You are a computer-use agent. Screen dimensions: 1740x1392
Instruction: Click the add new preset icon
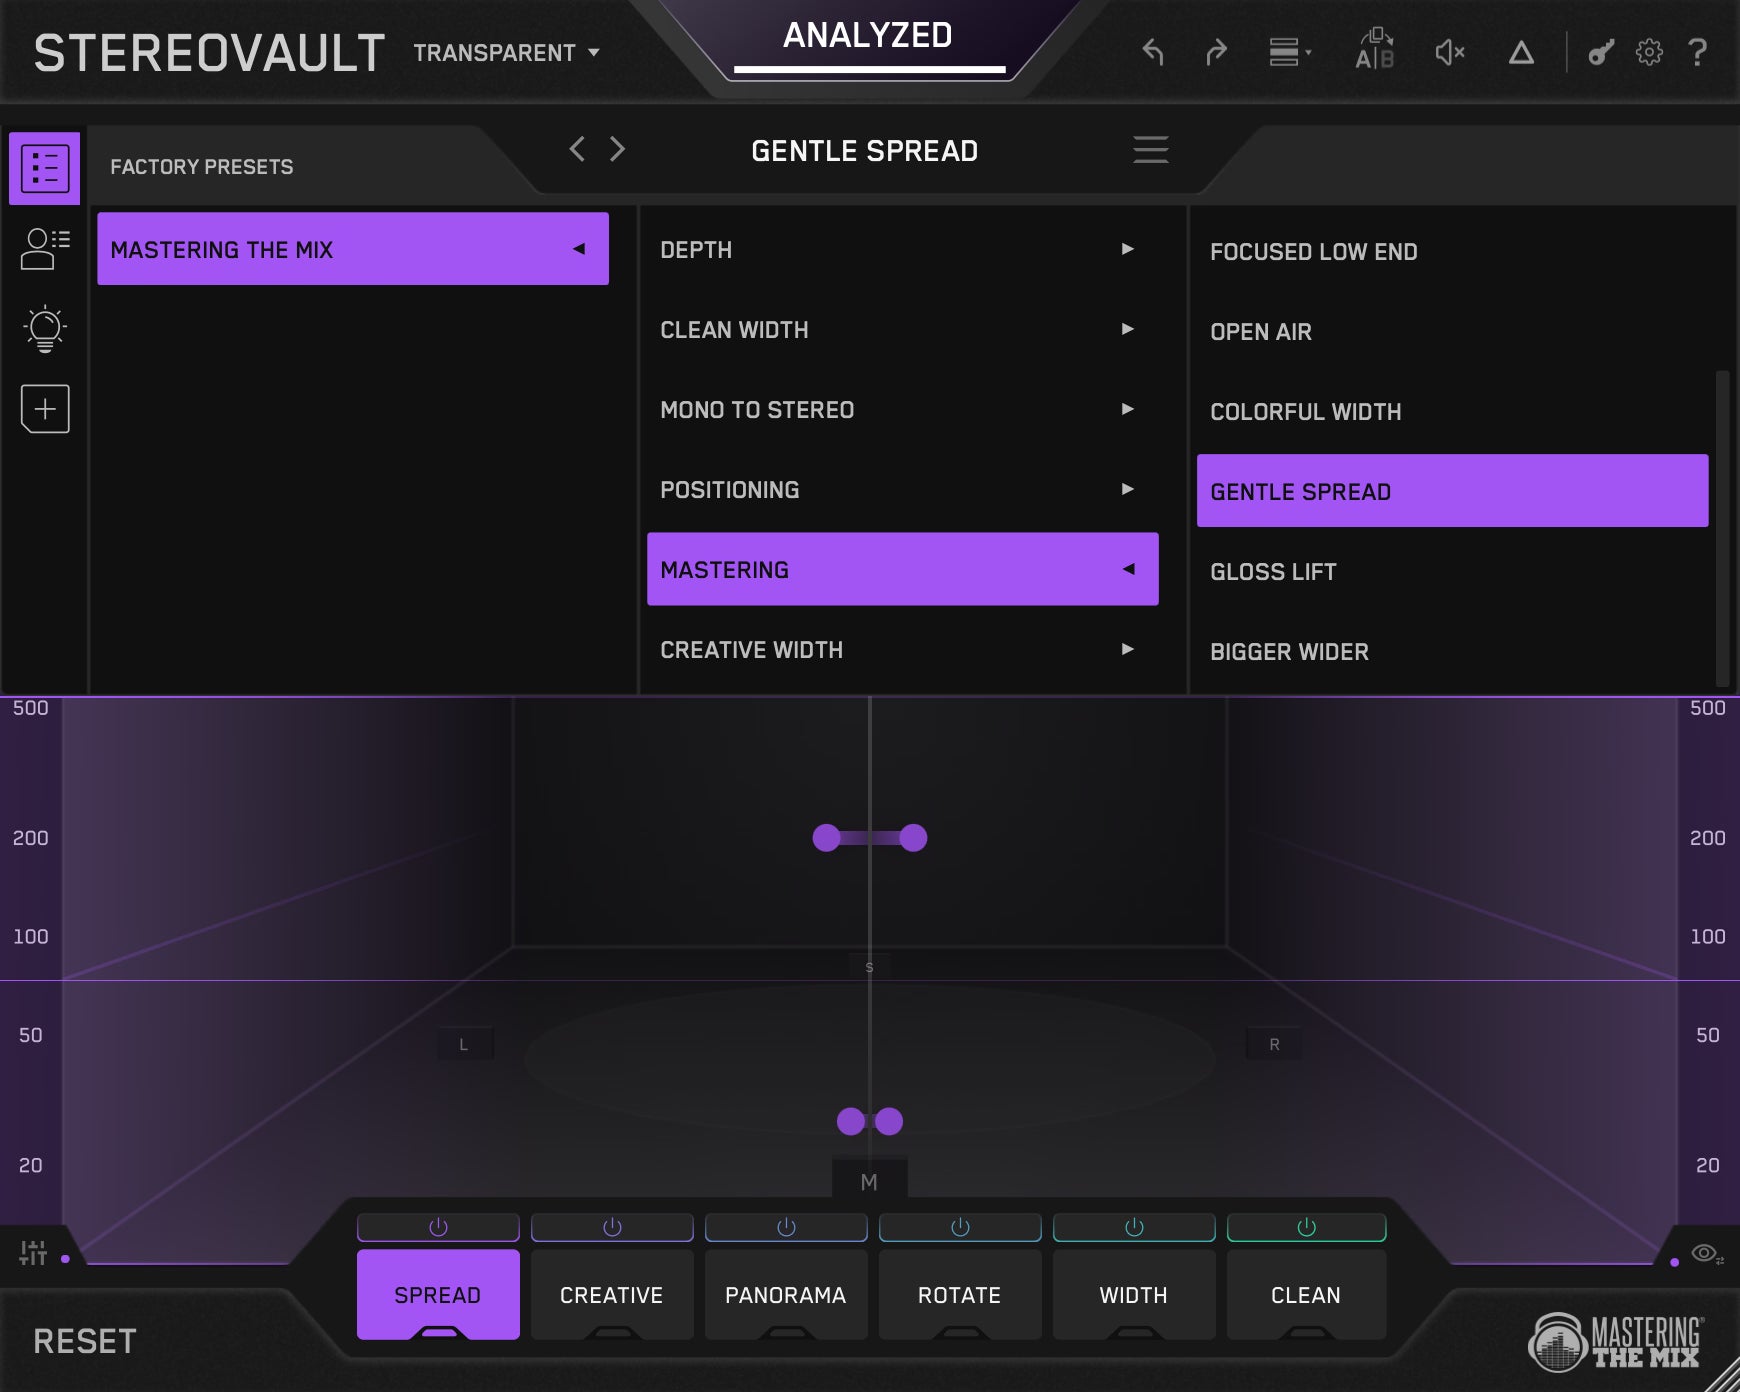coord(45,409)
